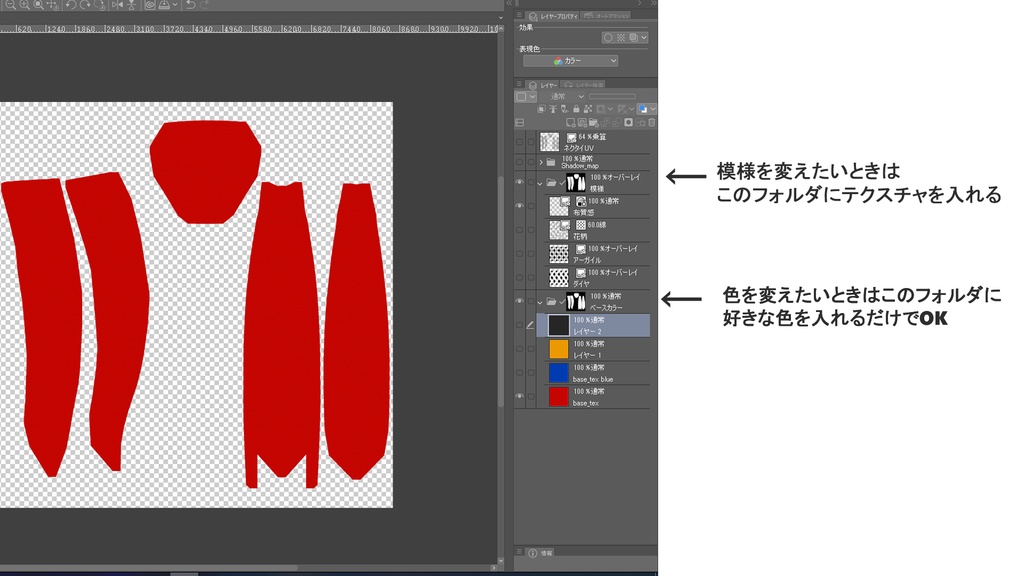
Task: Click the new raster layer icon
Action: coord(570,122)
